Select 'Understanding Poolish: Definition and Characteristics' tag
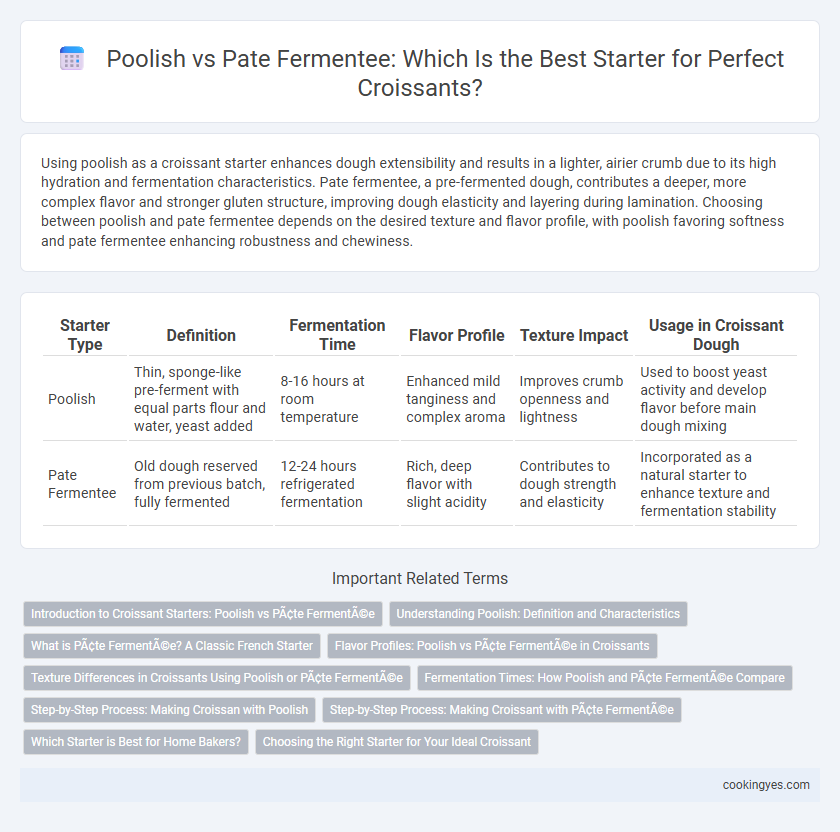This screenshot has width=840, height=832. 538,614
